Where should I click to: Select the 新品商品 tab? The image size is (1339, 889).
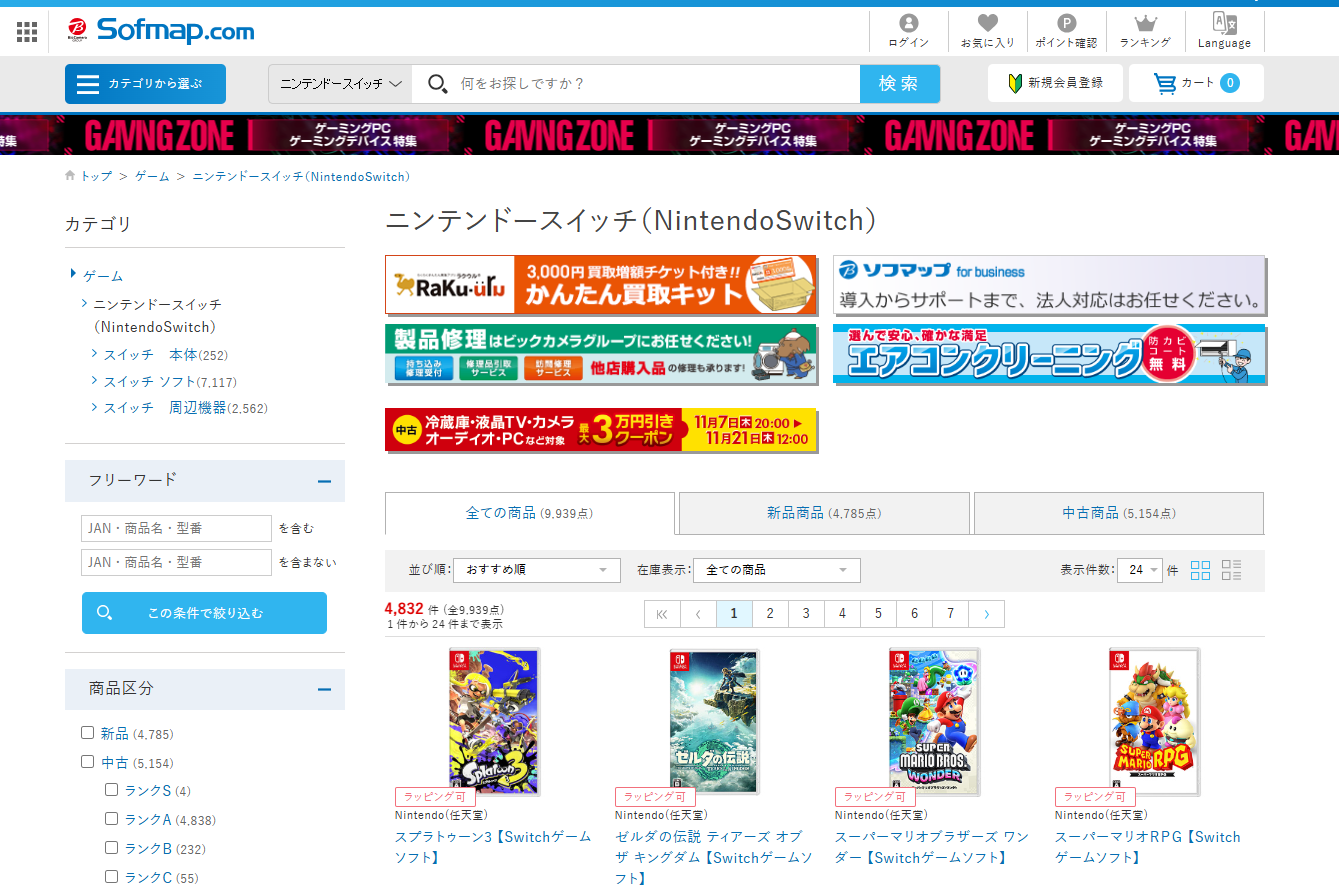pos(824,513)
